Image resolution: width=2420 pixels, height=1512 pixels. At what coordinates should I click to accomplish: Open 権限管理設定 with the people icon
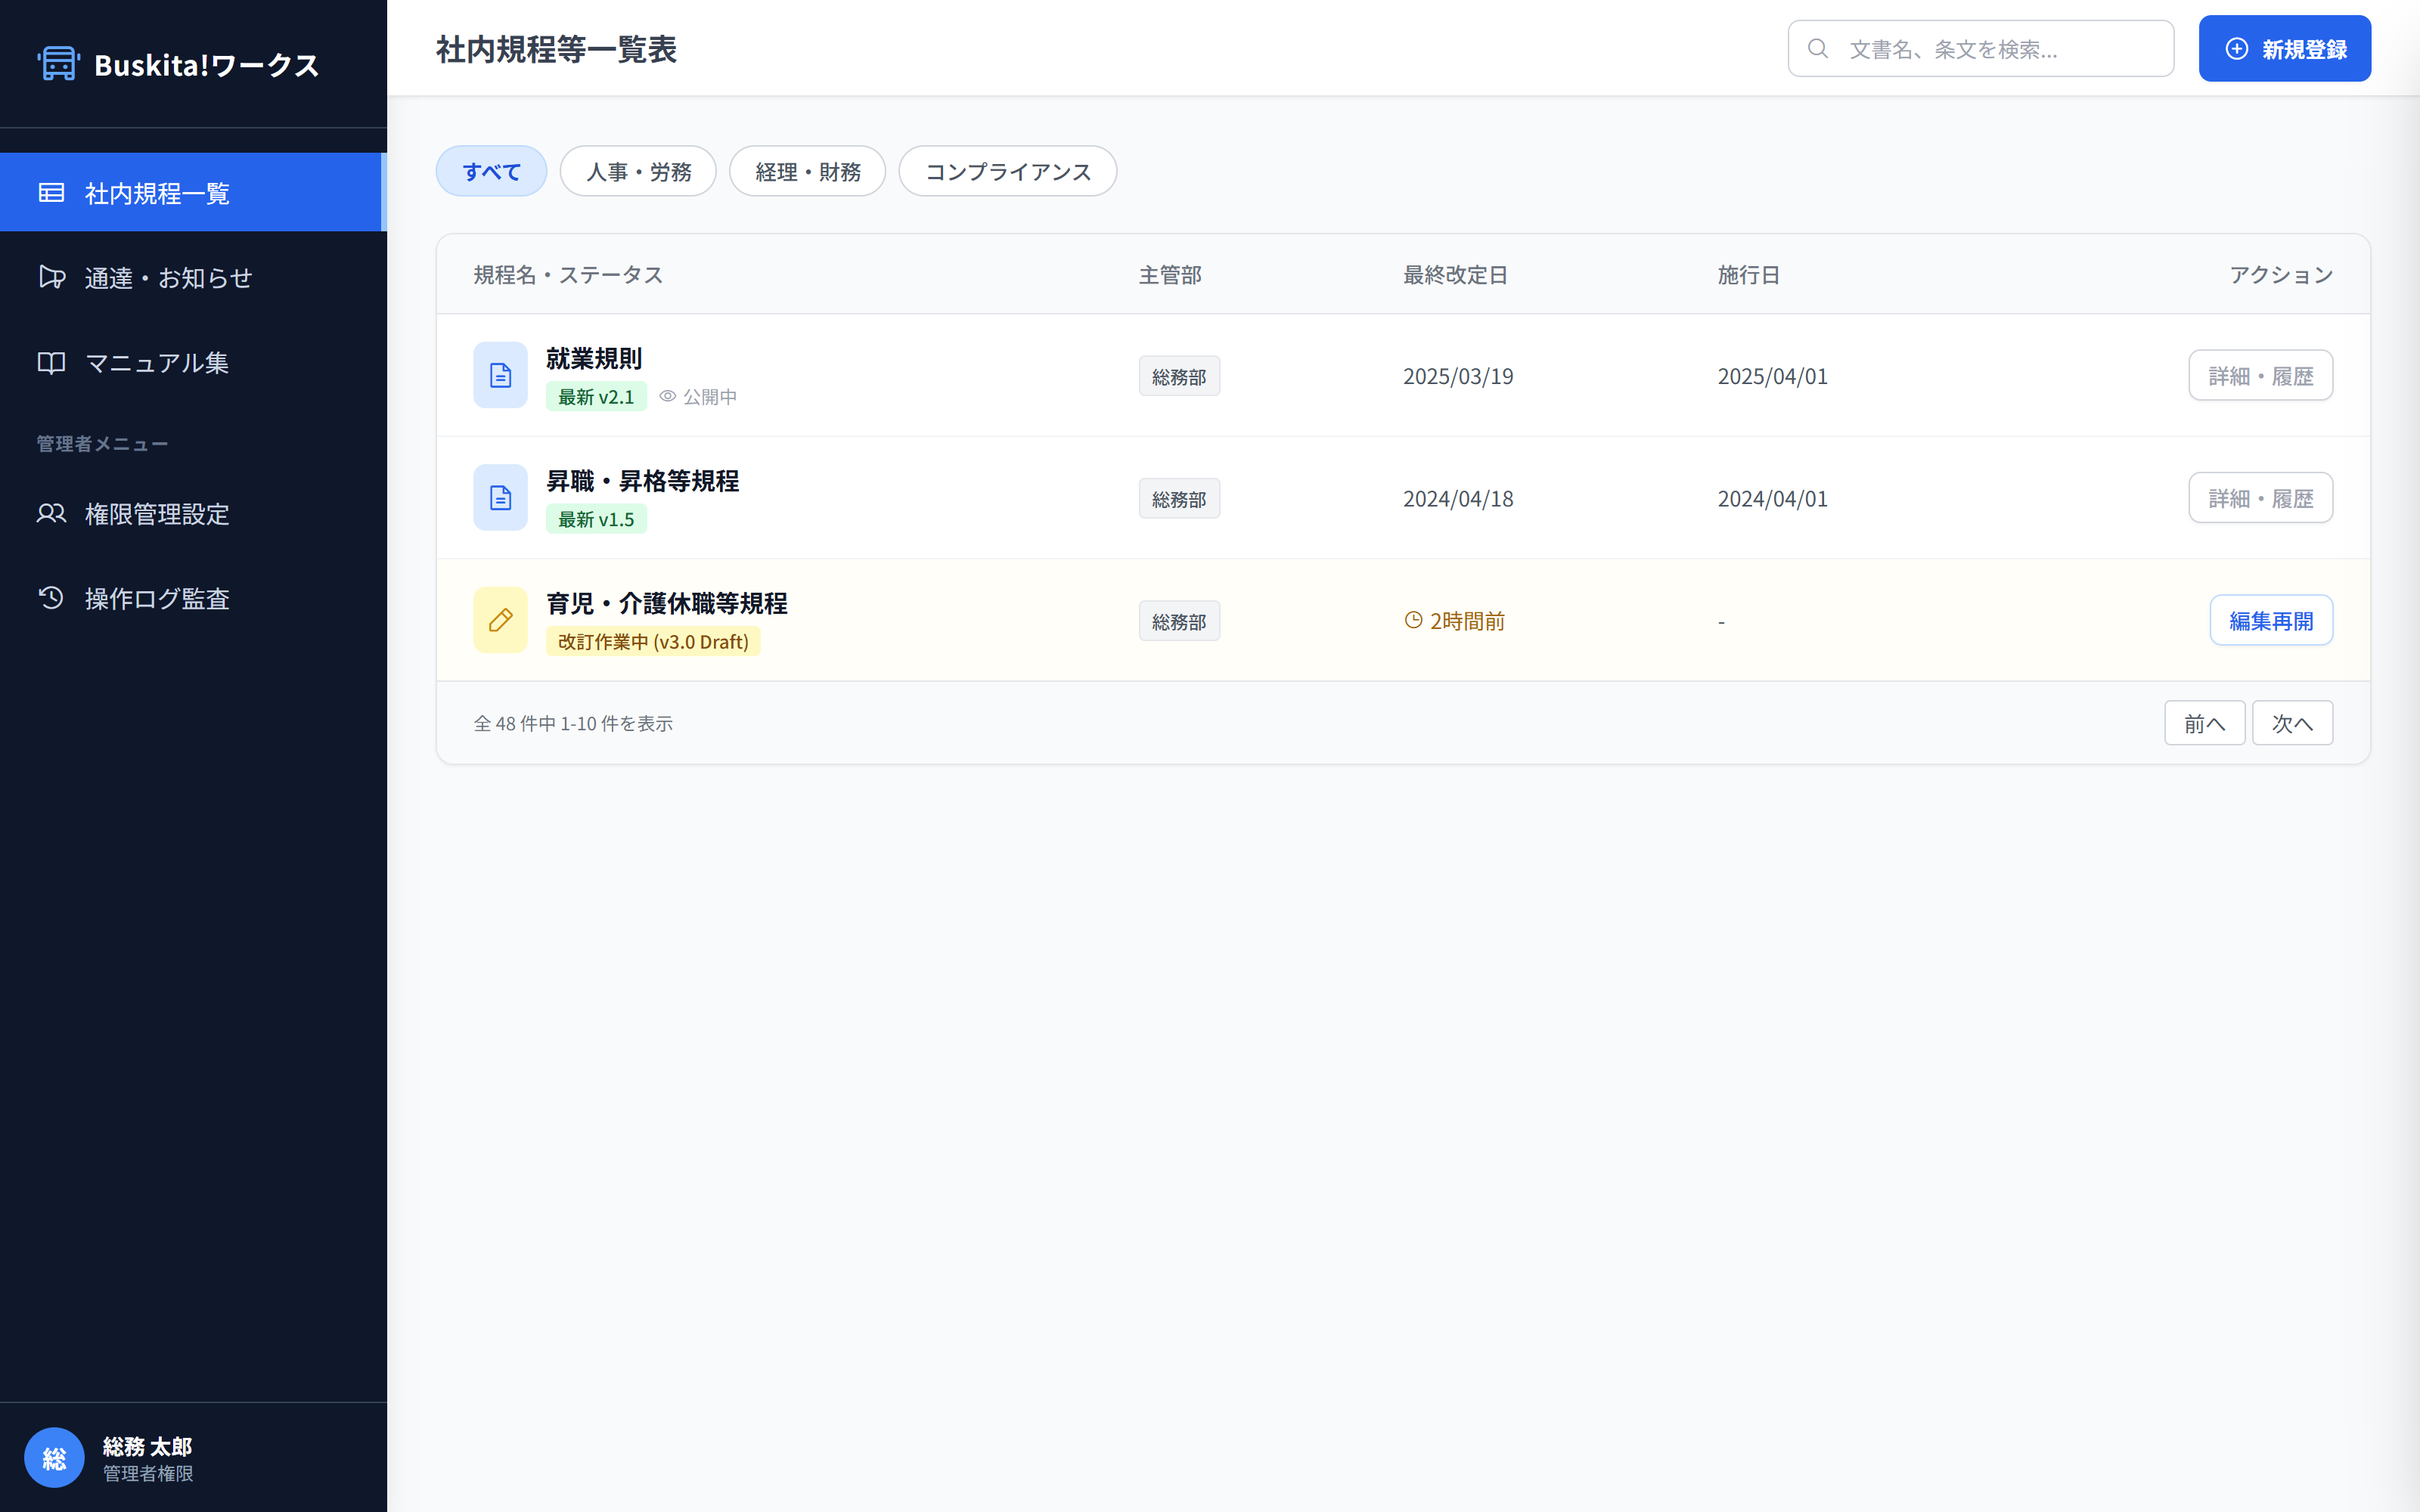pyautogui.click(x=52, y=513)
